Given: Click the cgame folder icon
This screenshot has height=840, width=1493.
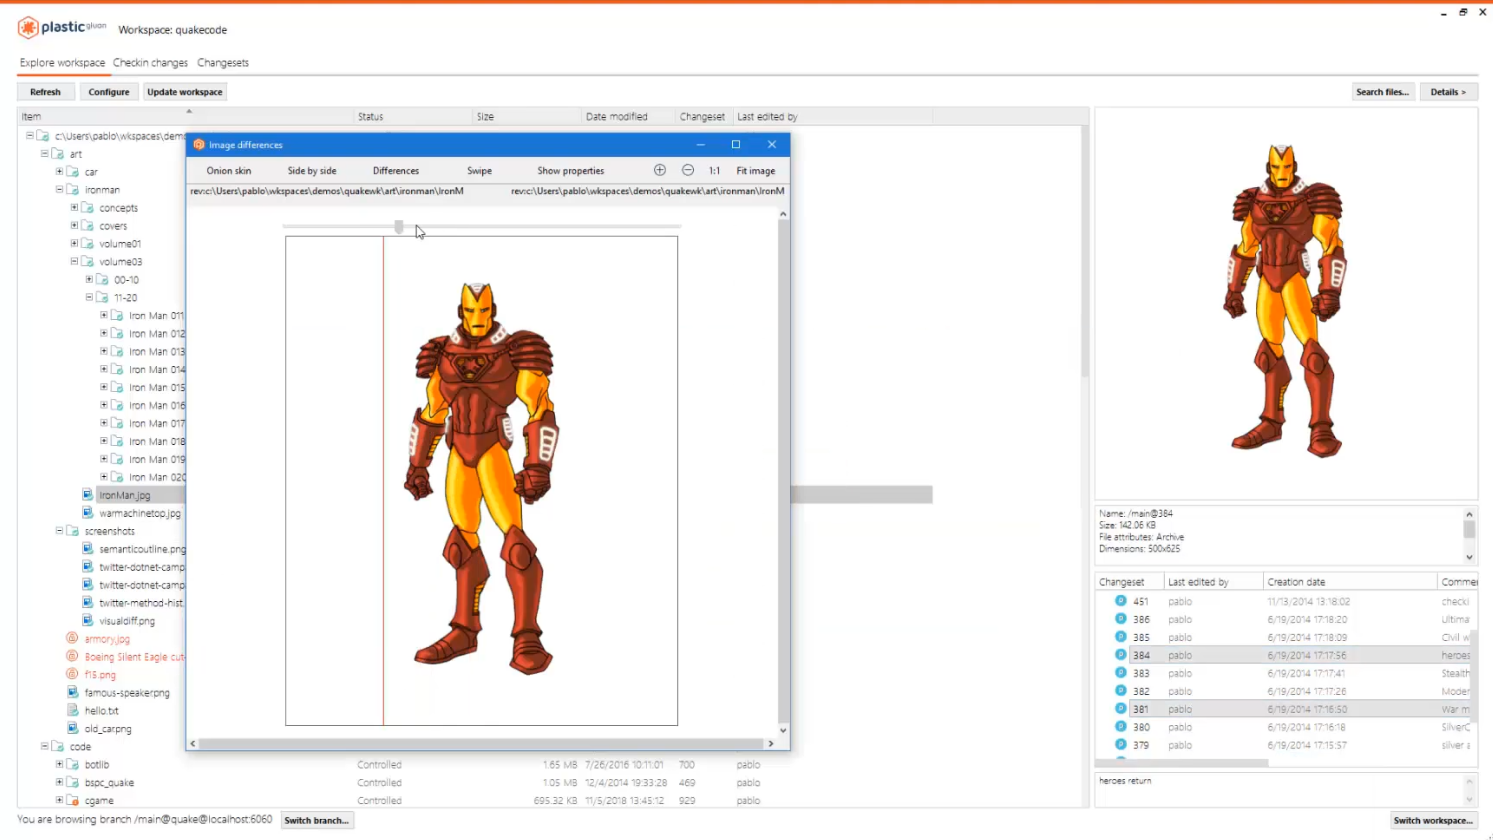Looking at the screenshot, I should [73, 800].
